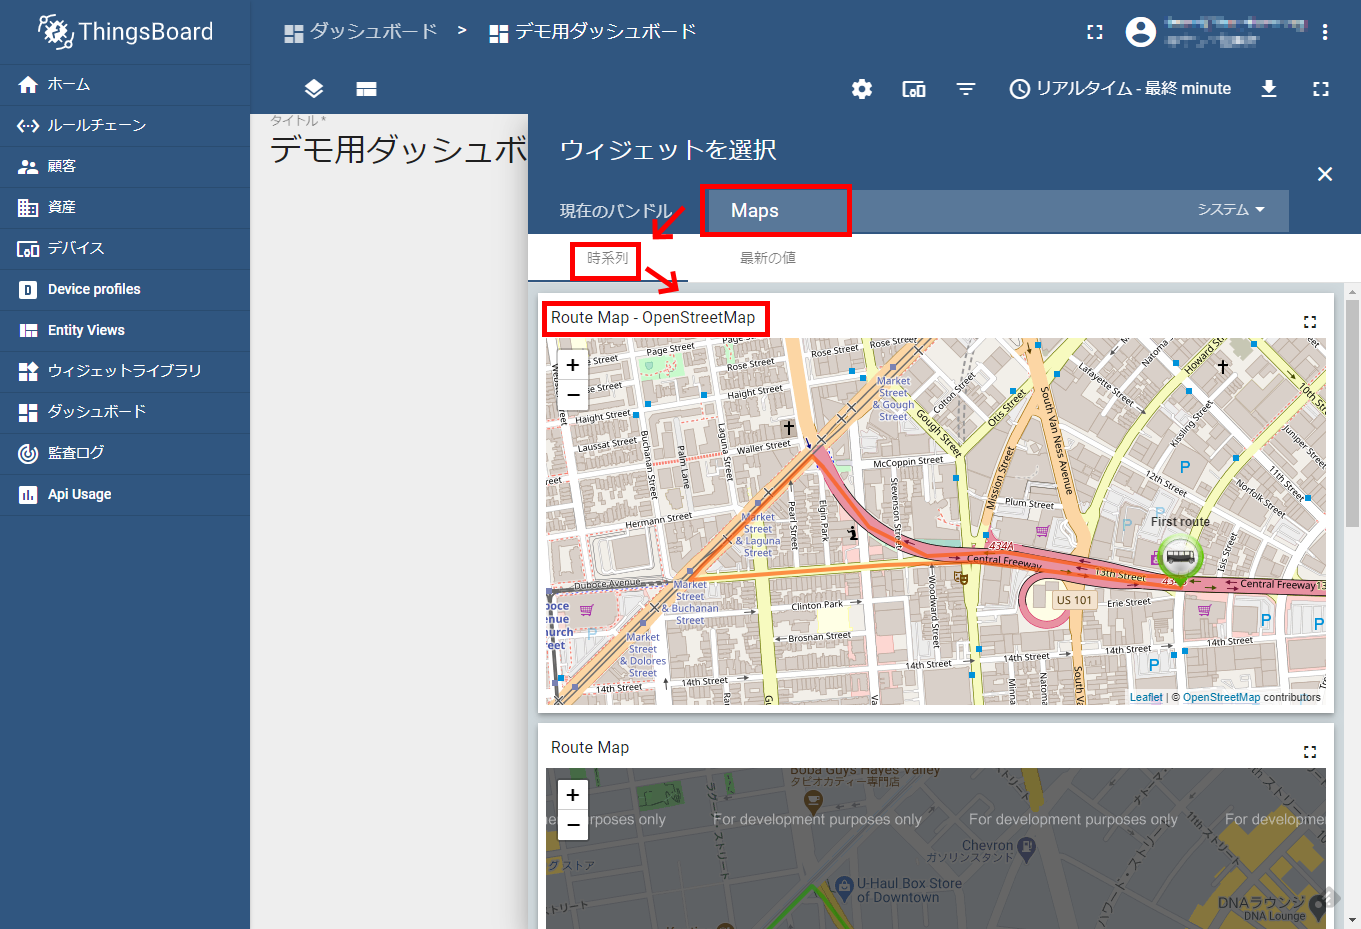1361x929 pixels.
Task: Zoom in on the OpenStreetMap preview
Action: tap(573, 365)
